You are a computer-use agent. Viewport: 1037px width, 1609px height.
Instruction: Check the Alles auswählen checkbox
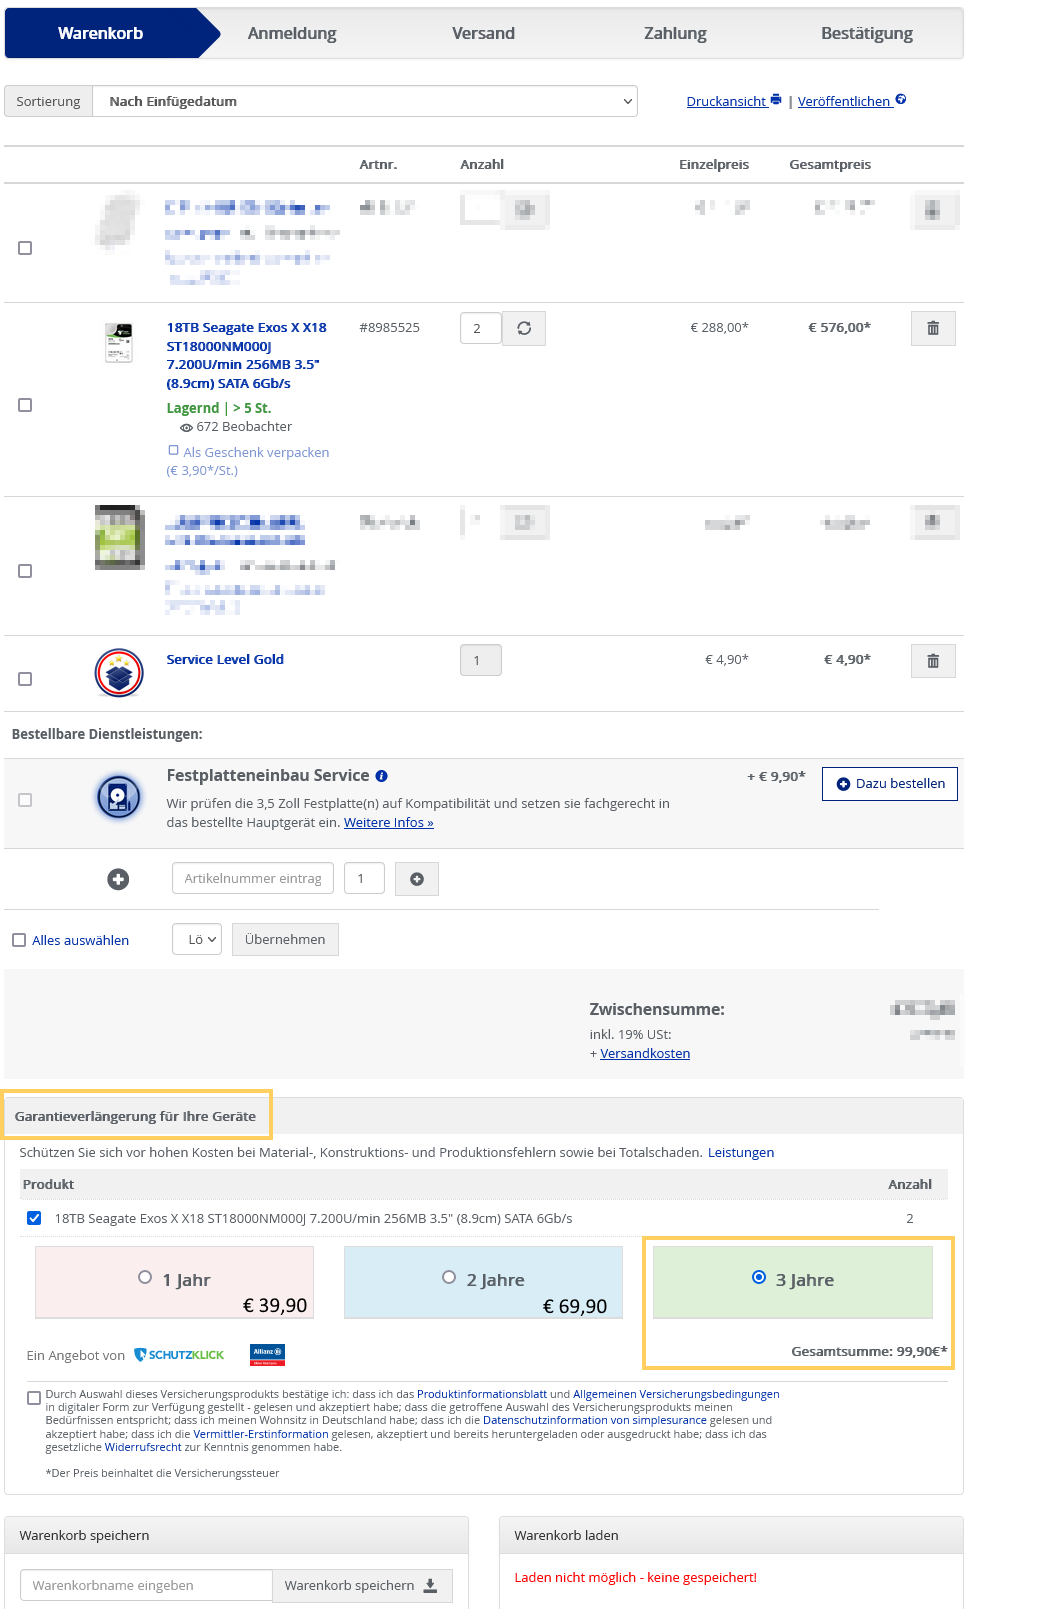tap(19, 940)
